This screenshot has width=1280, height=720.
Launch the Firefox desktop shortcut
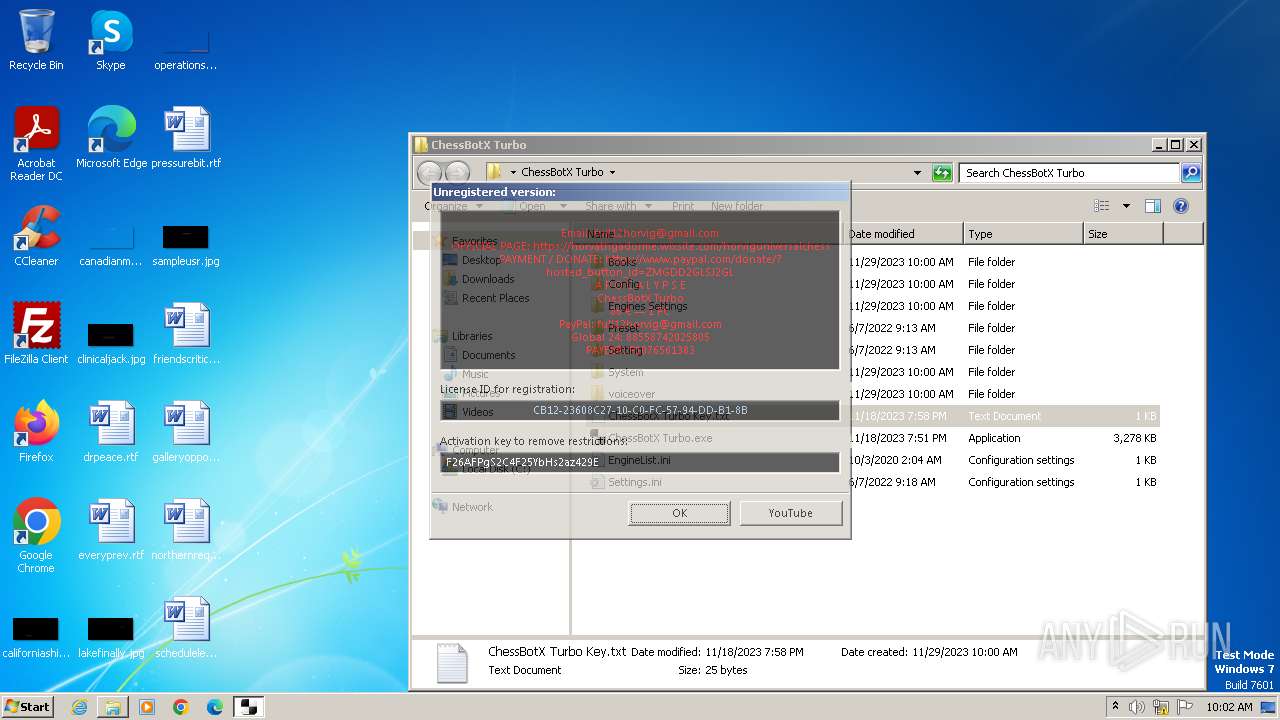coord(36,431)
